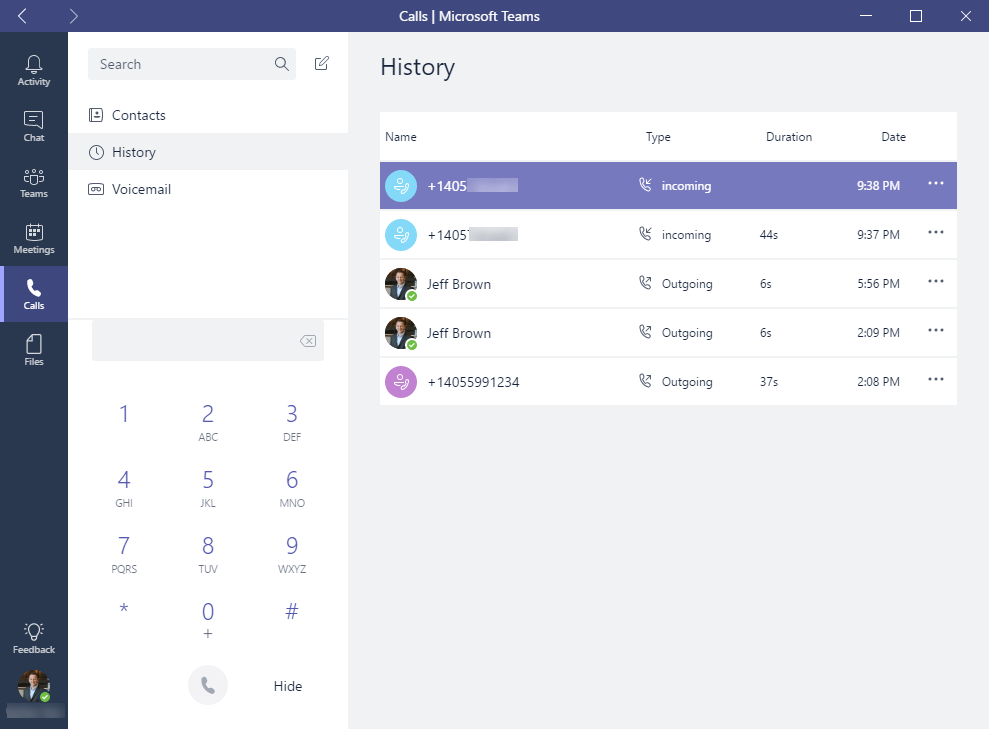Image resolution: width=989 pixels, height=729 pixels.
Task: Click Jeff Brown avatar in 2:09 PM row
Action: click(401, 333)
